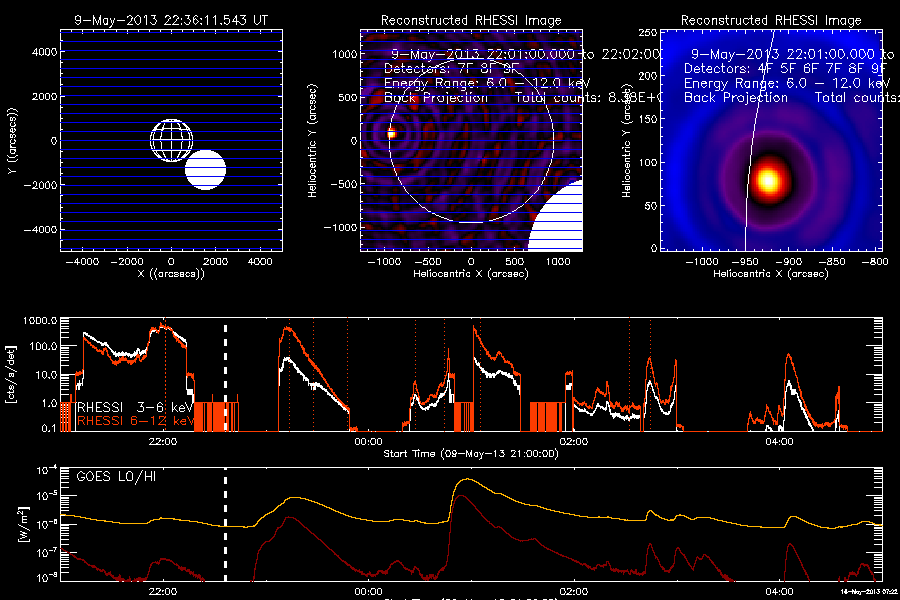Click the middle "Reconstructed RHESSI Image" title
900x600 pixels.
(471, 20)
